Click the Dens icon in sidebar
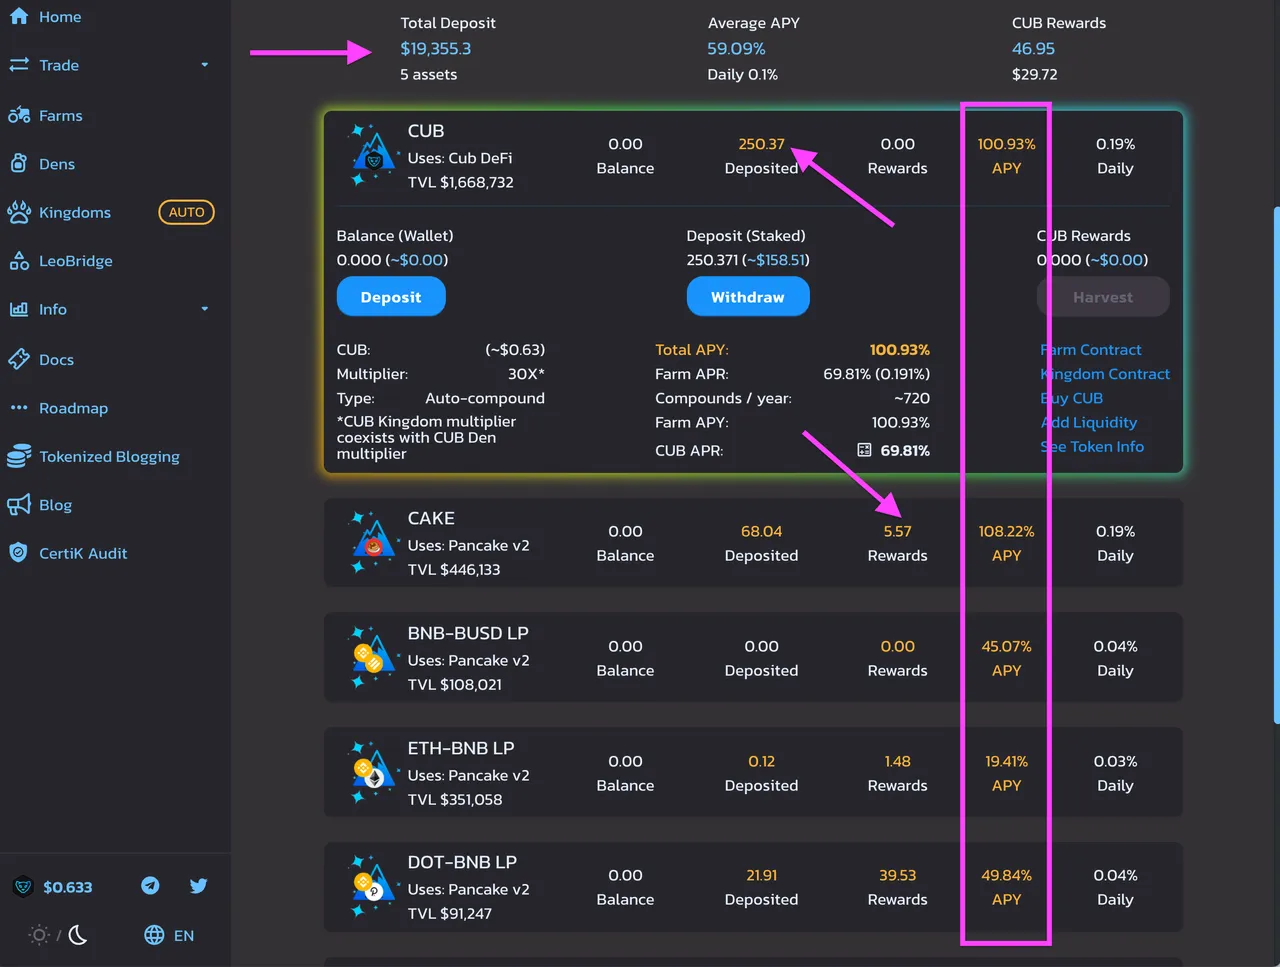This screenshot has height=967, width=1280. [18, 163]
